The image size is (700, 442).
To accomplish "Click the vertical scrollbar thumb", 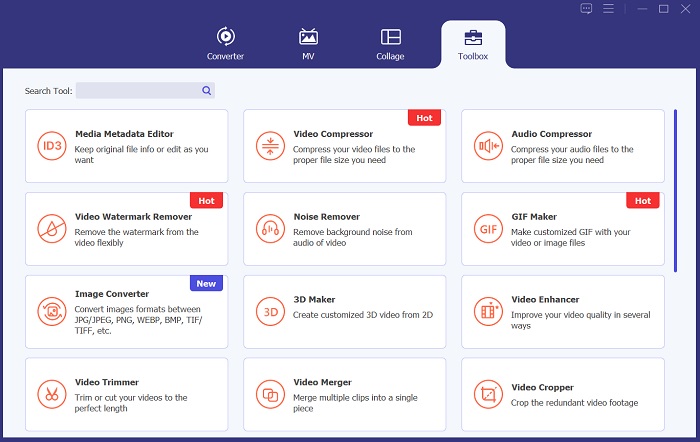I will pos(675,191).
